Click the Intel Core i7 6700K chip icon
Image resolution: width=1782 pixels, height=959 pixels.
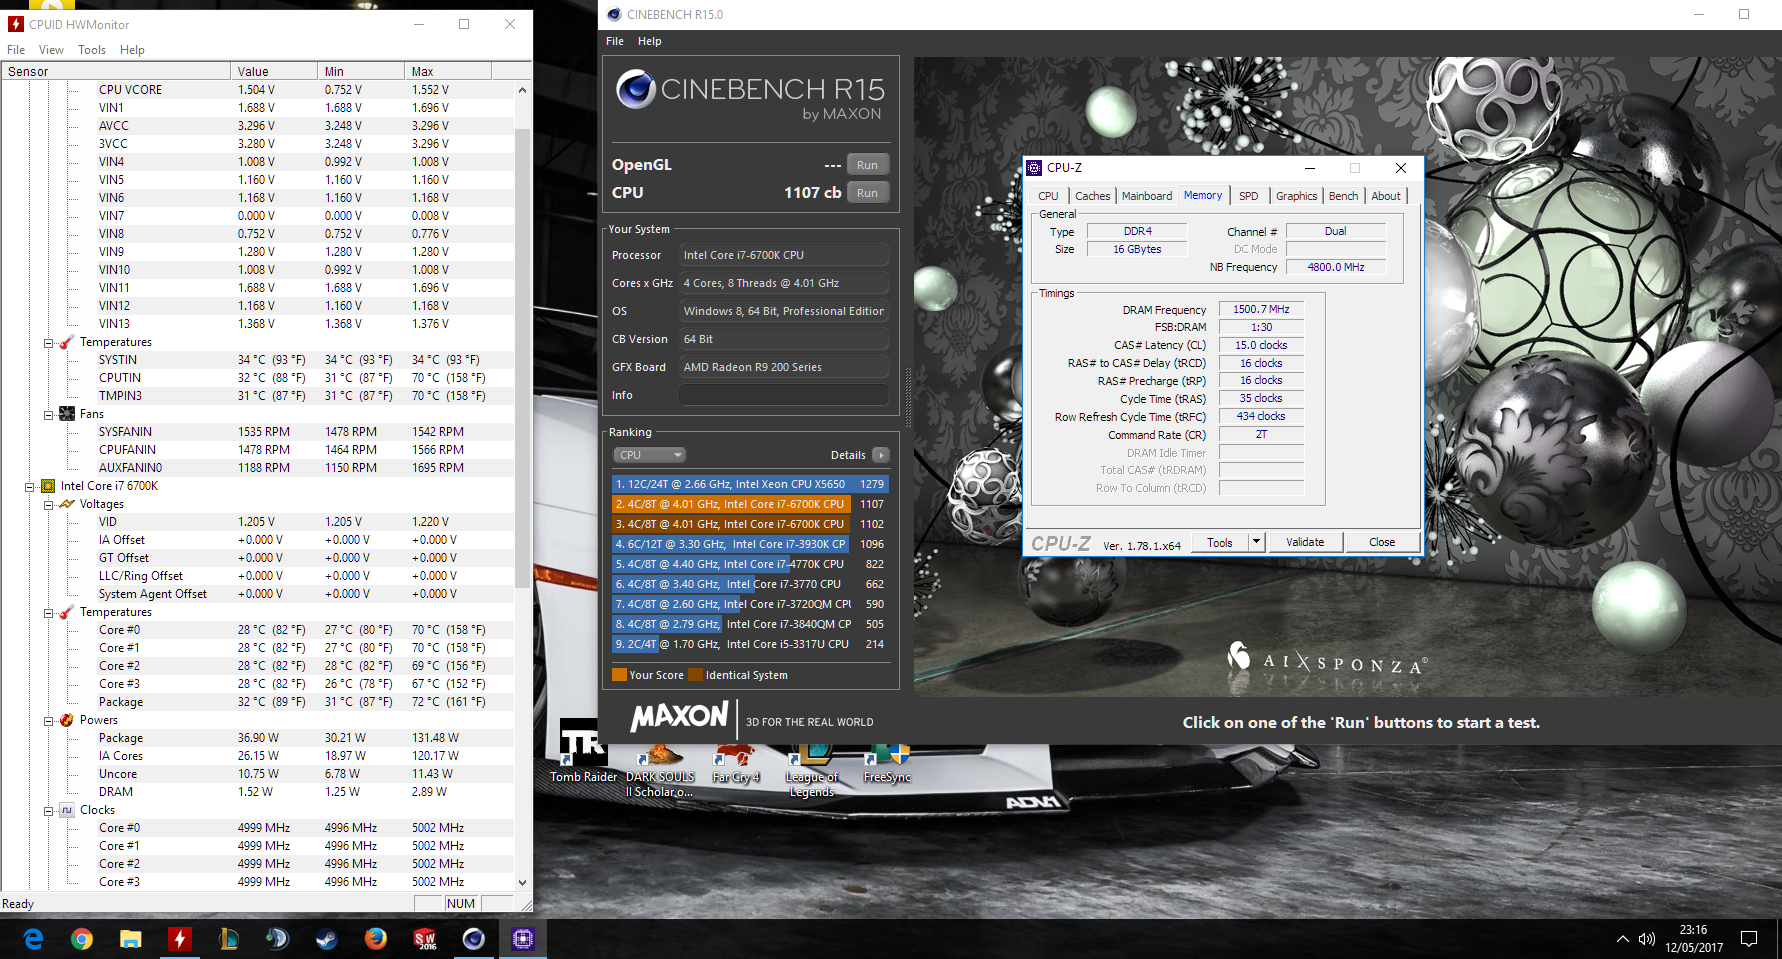tap(47, 486)
